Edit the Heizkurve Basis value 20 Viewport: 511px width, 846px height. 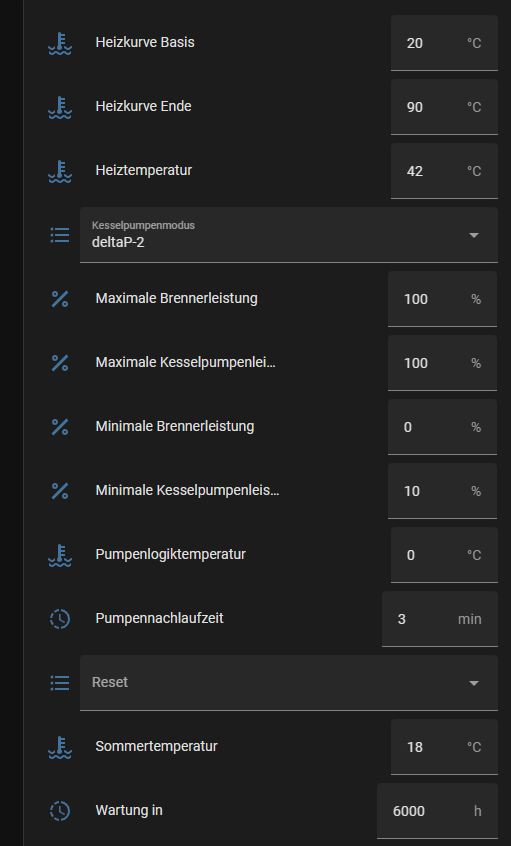click(x=444, y=43)
